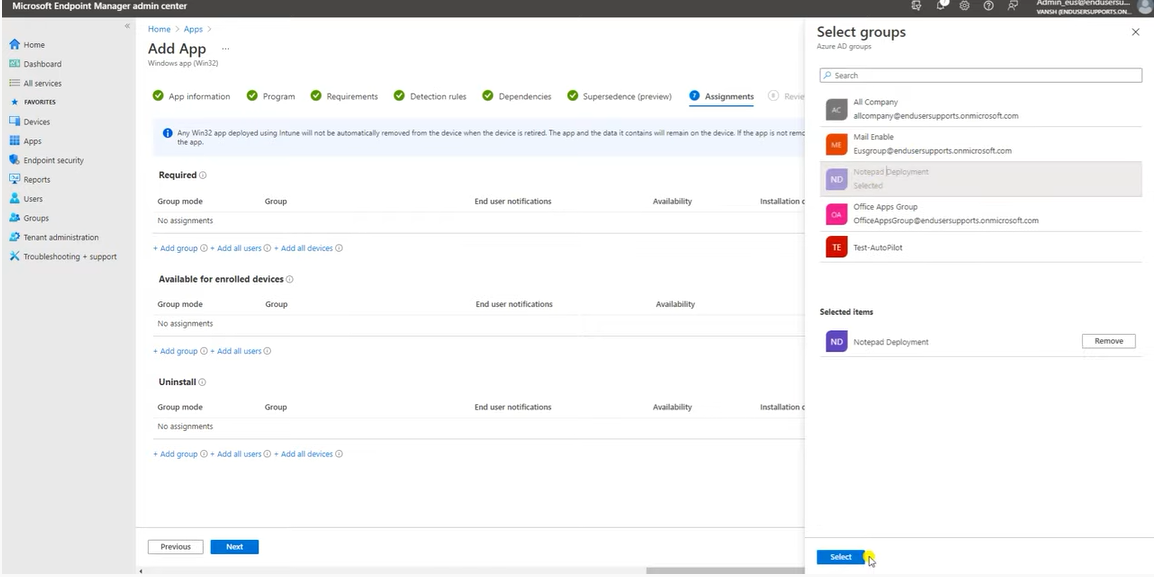Open the notifications bell in the header

(x=941, y=5)
